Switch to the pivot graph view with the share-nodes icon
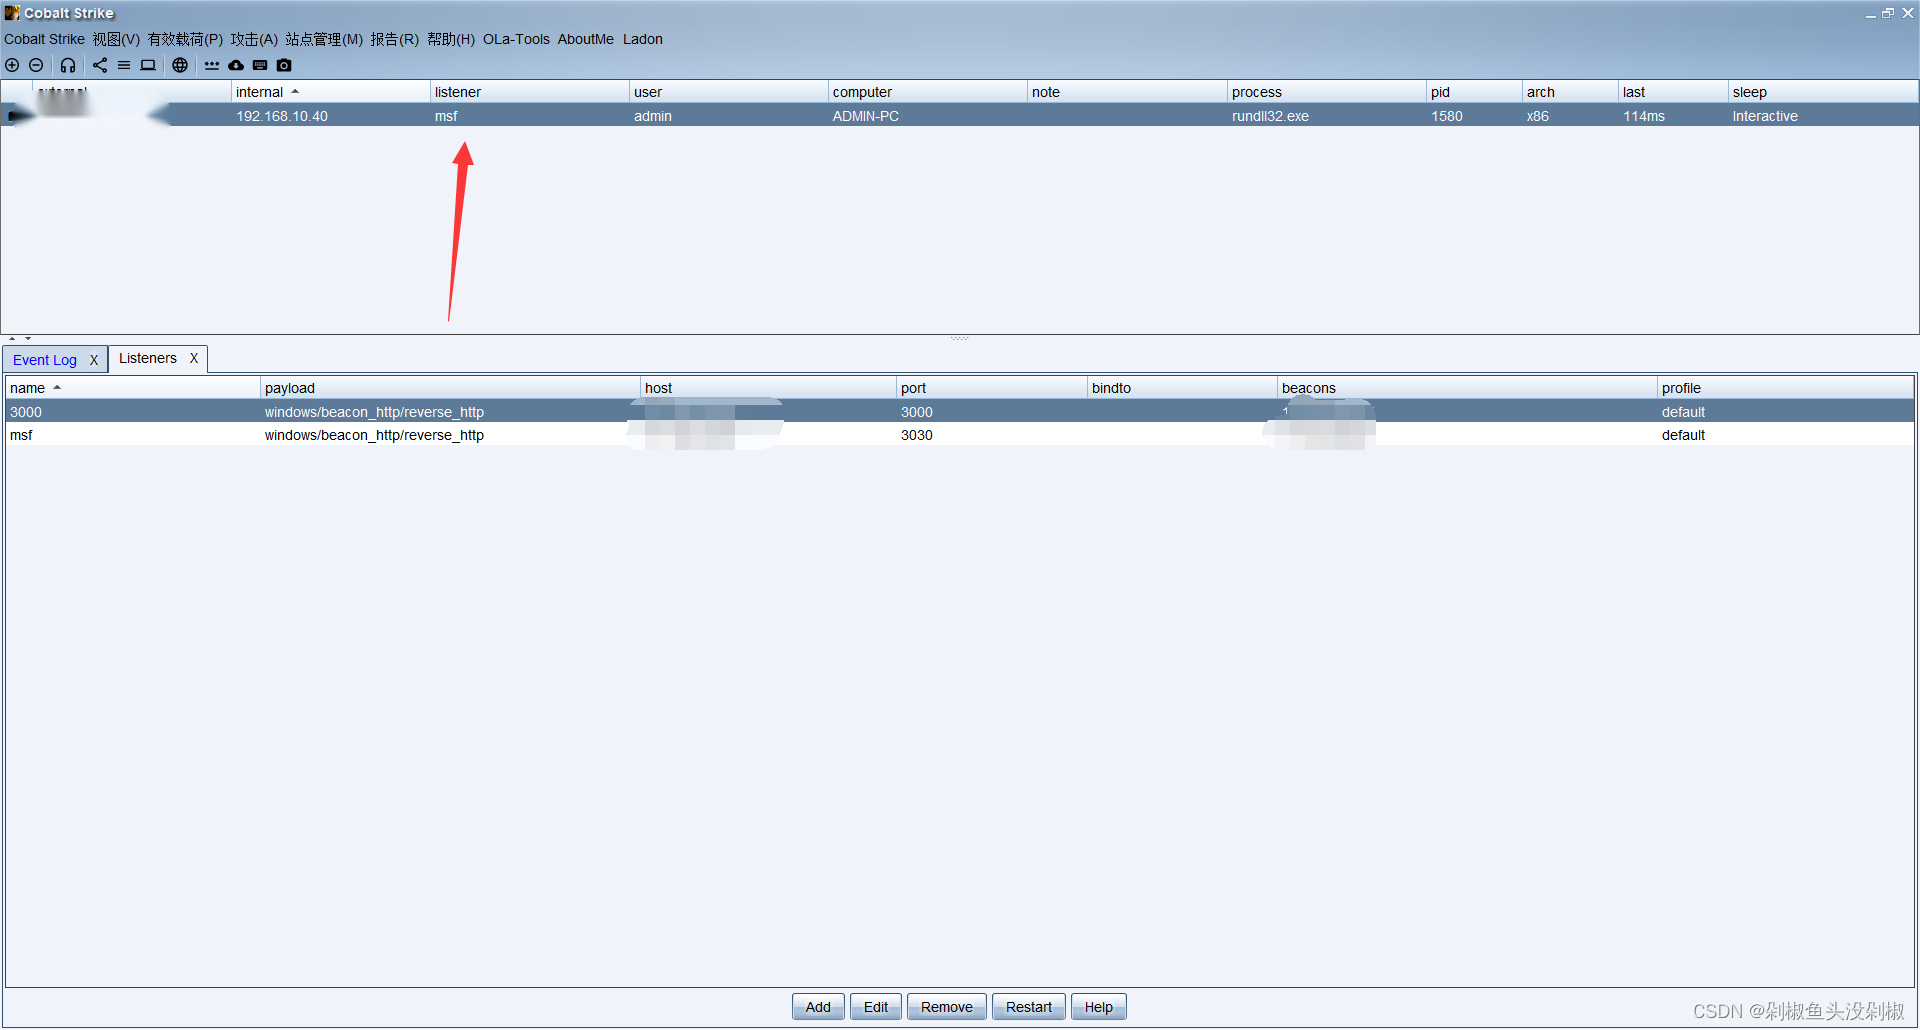 pyautogui.click(x=100, y=65)
